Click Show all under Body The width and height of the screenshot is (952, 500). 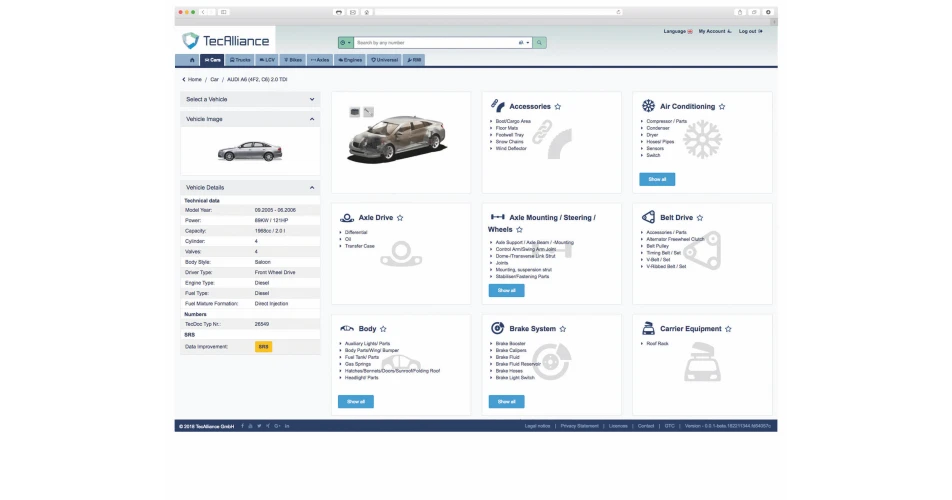click(356, 402)
